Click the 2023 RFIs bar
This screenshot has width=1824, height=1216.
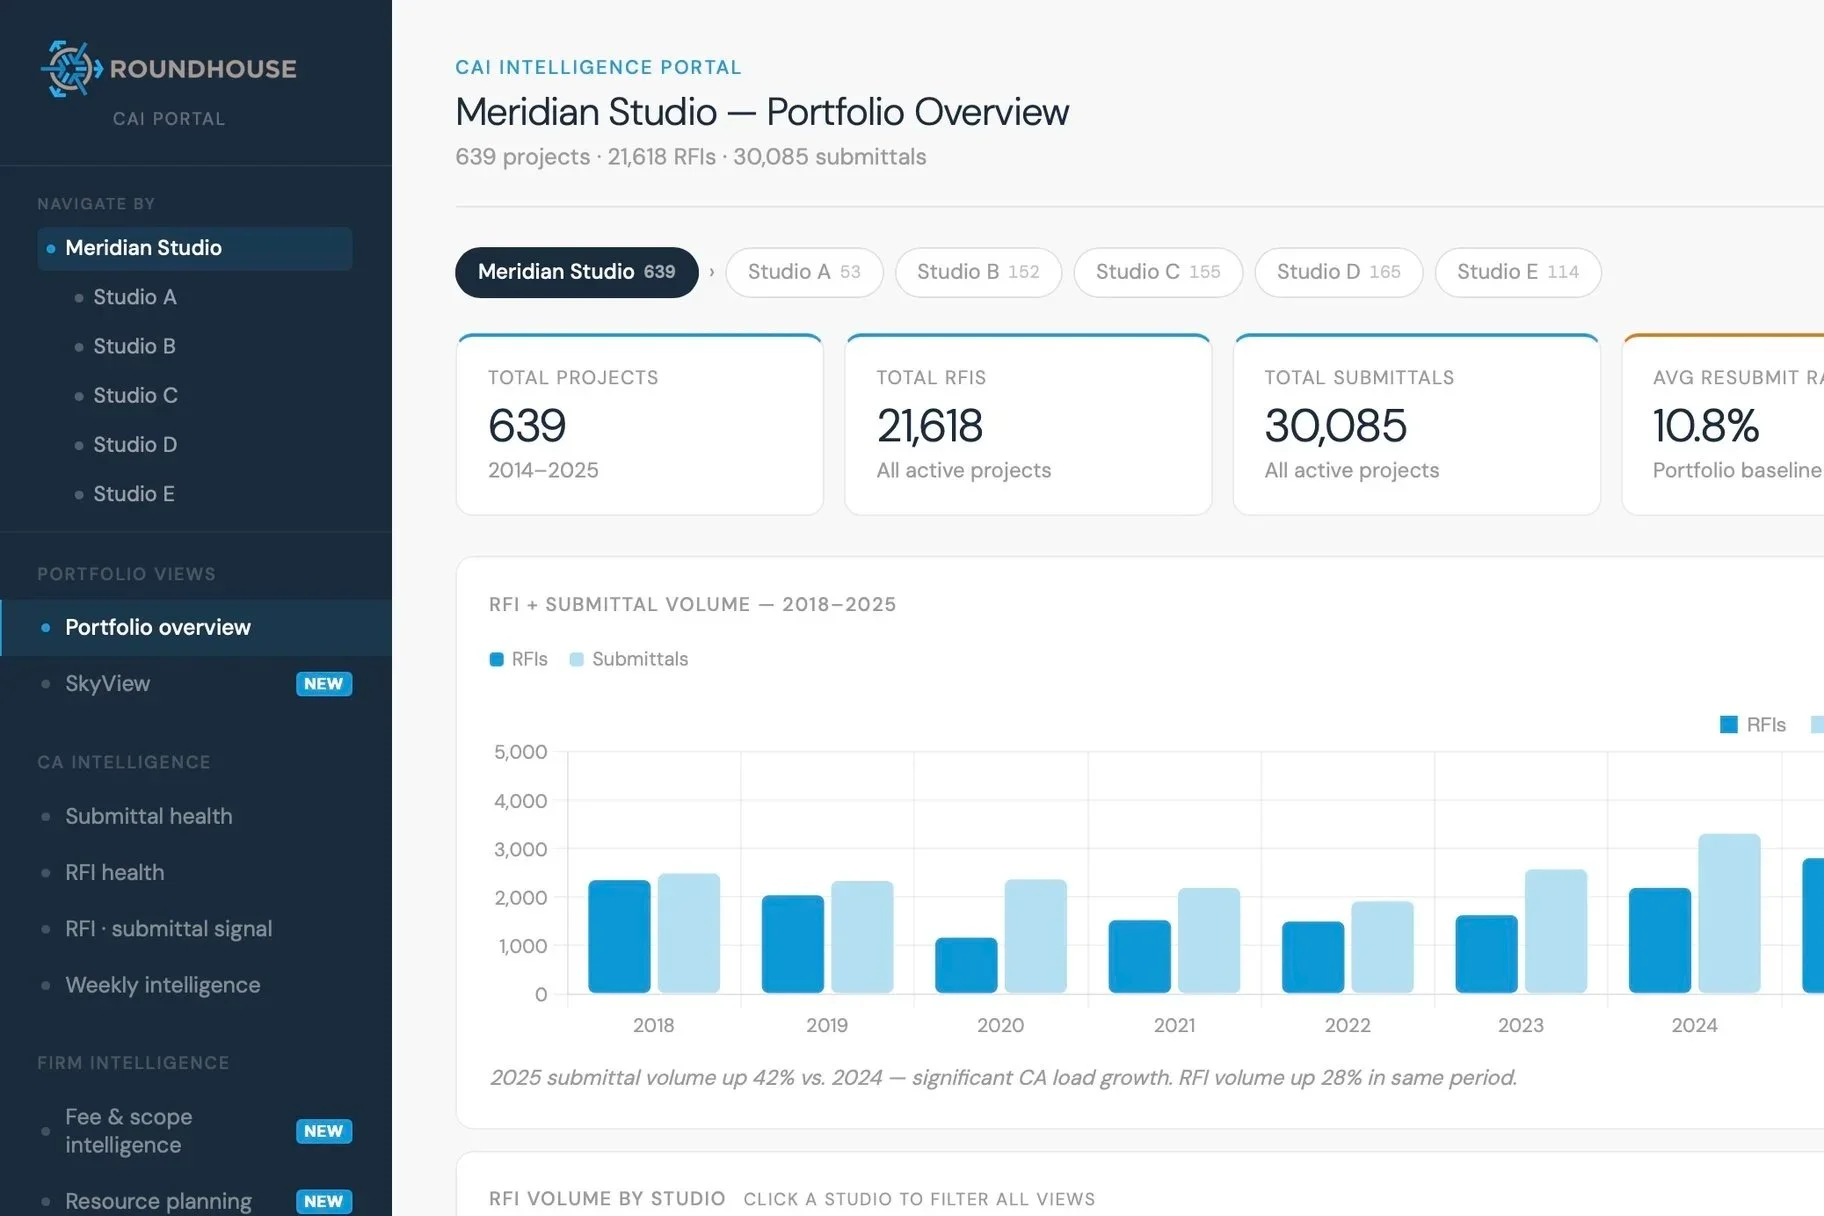1487,954
